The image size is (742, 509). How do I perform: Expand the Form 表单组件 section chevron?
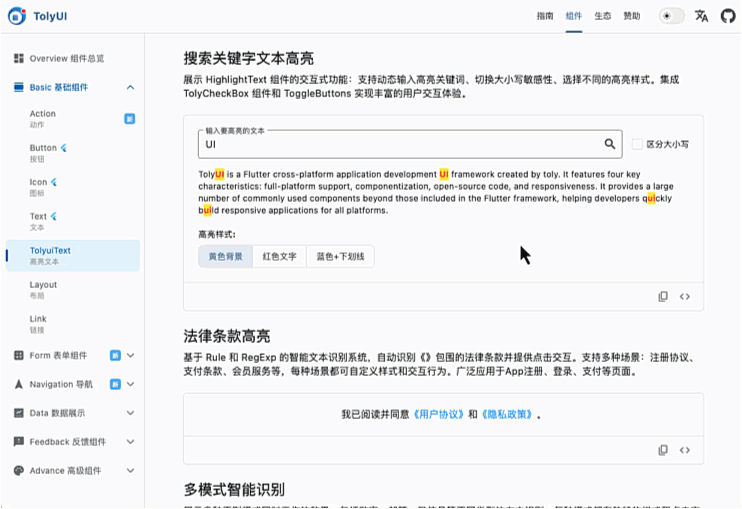tap(131, 355)
